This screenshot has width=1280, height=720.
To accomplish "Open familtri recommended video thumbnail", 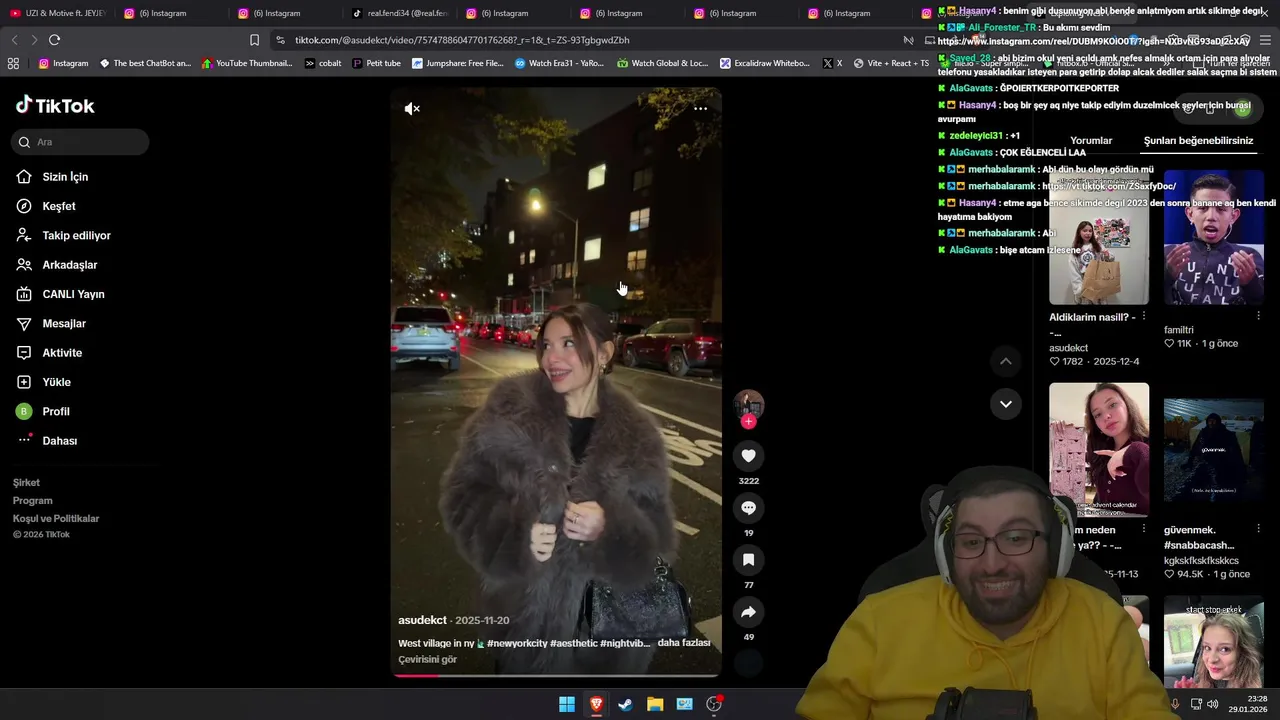I will coord(1213,238).
